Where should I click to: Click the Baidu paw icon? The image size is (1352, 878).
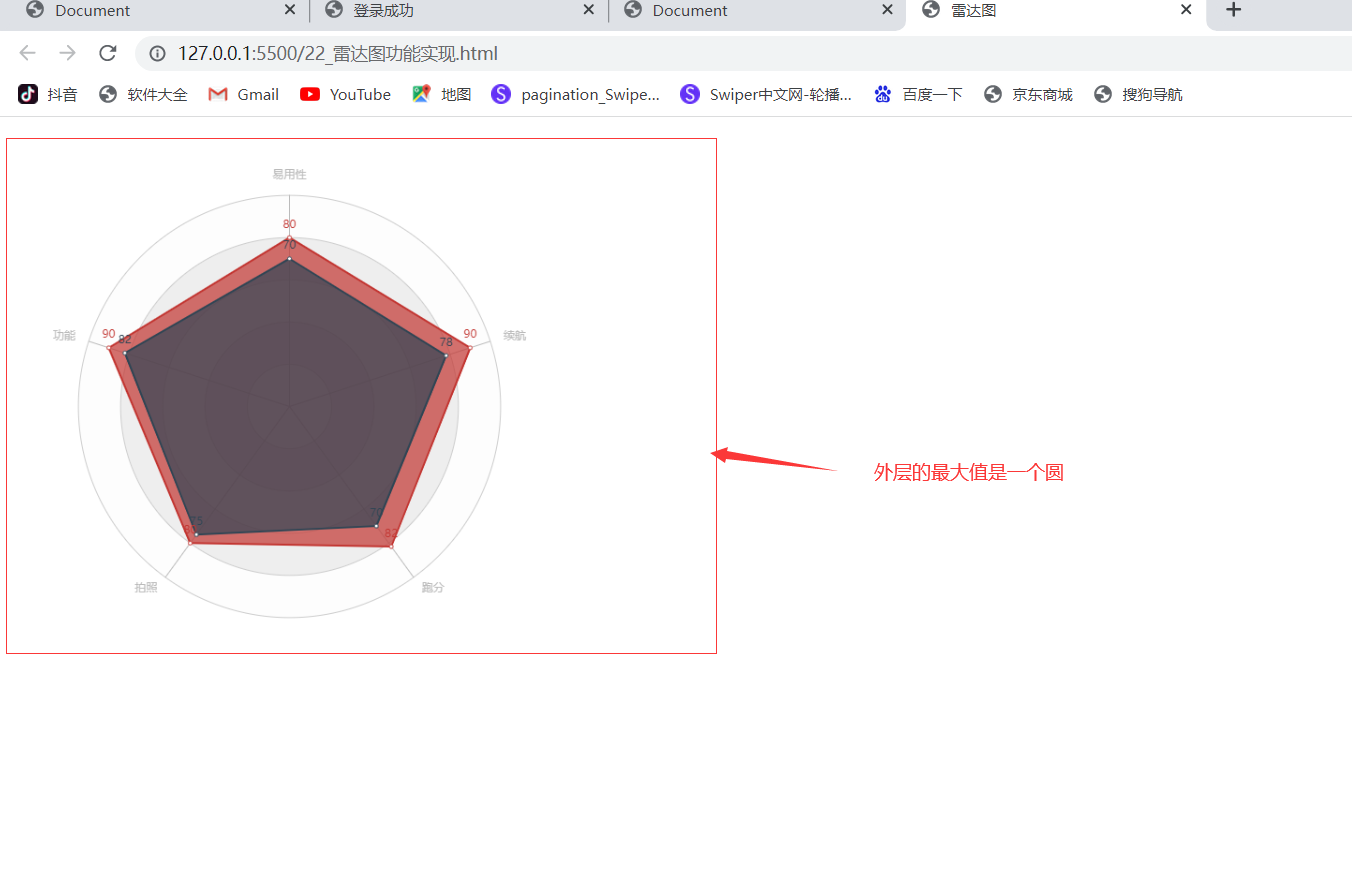(882, 94)
